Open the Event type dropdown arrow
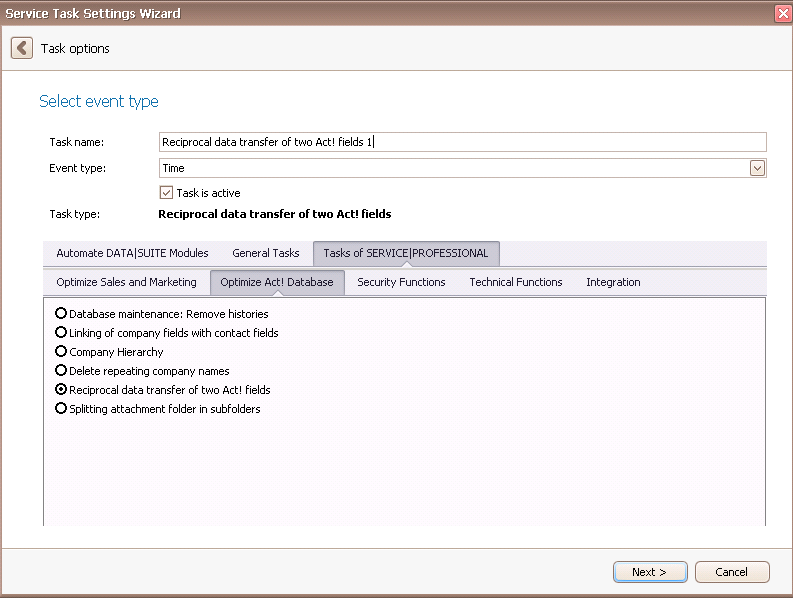The width and height of the screenshot is (793, 598). [757, 168]
